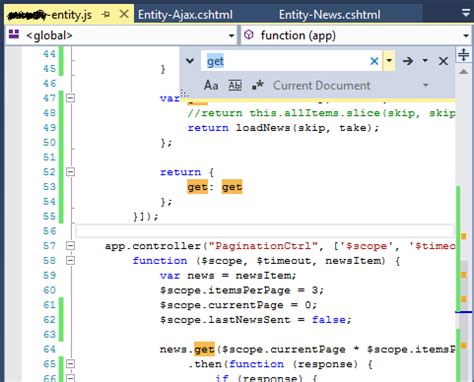This screenshot has width=474, height=382.
Task: Click the 'false' keyword on line 62
Action: (329, 320)
